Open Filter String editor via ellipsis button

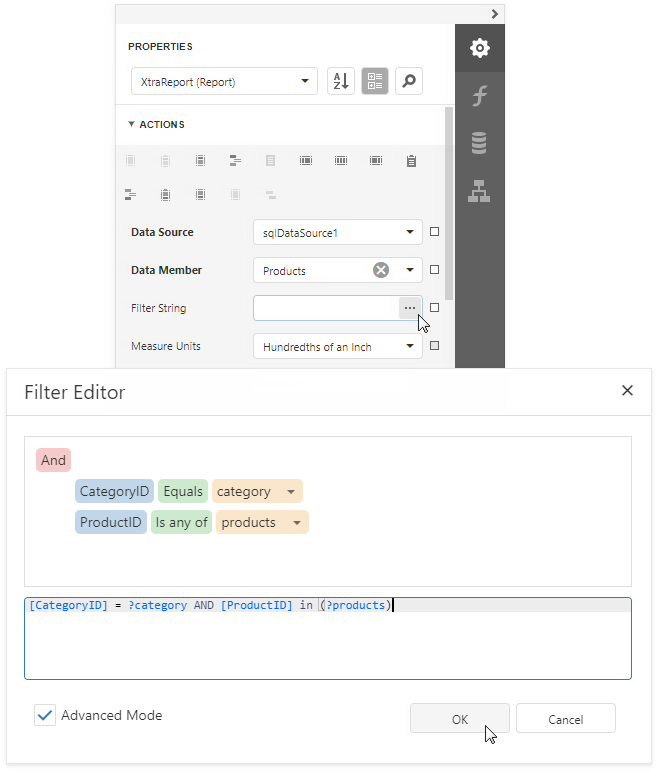click(410, 308)
